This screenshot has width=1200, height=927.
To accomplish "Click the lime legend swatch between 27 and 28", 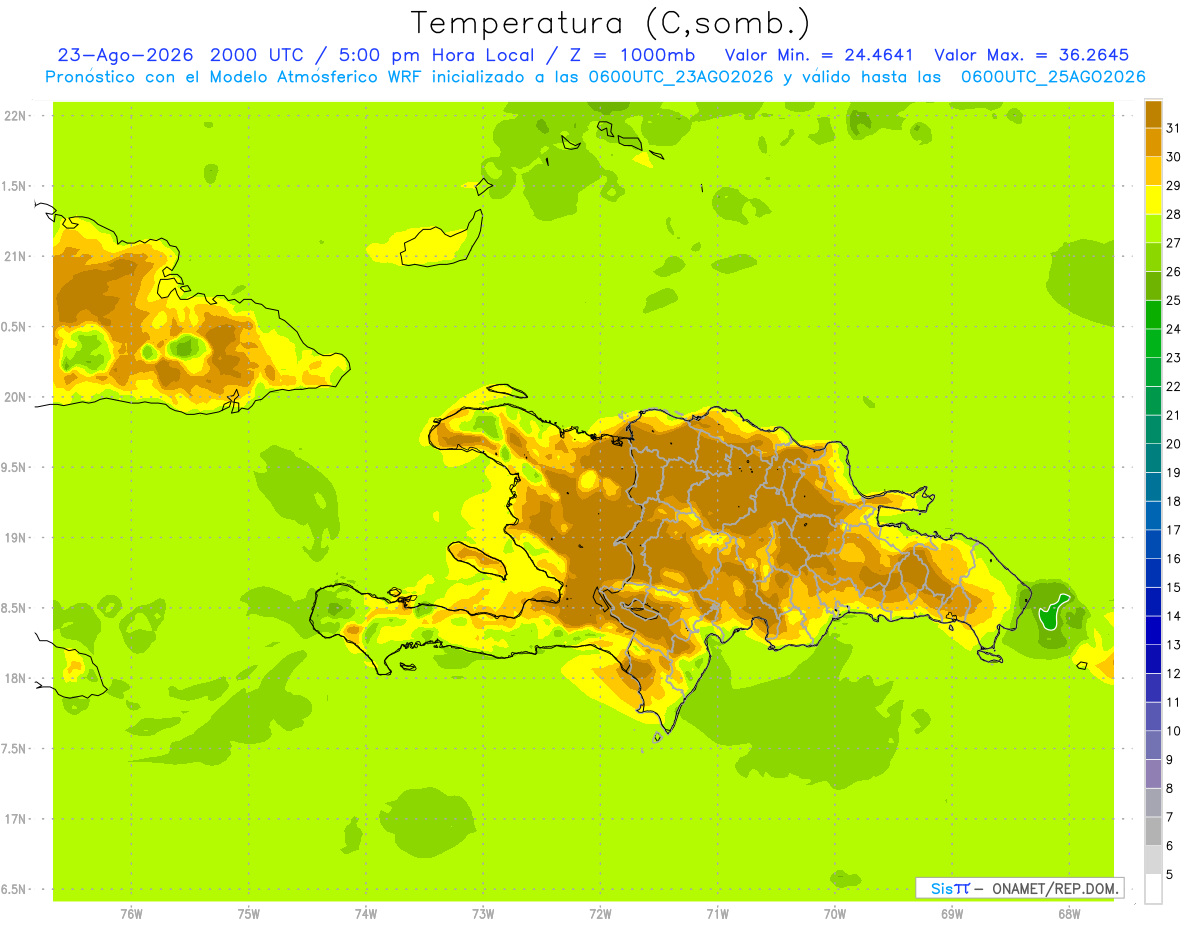I will click(x=1153, y=228).
